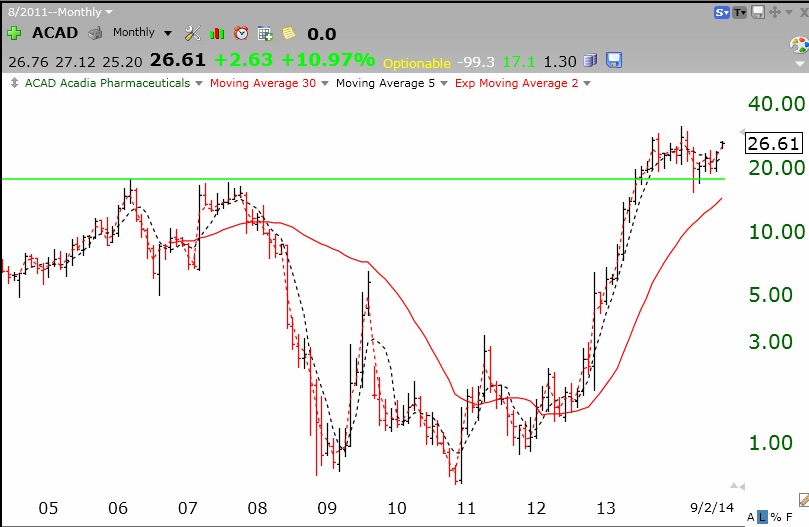This screenshot has height=527, width=809.
Task: Open Moving Average 30 dropdown arrow
Action: [x=325, y=83]
